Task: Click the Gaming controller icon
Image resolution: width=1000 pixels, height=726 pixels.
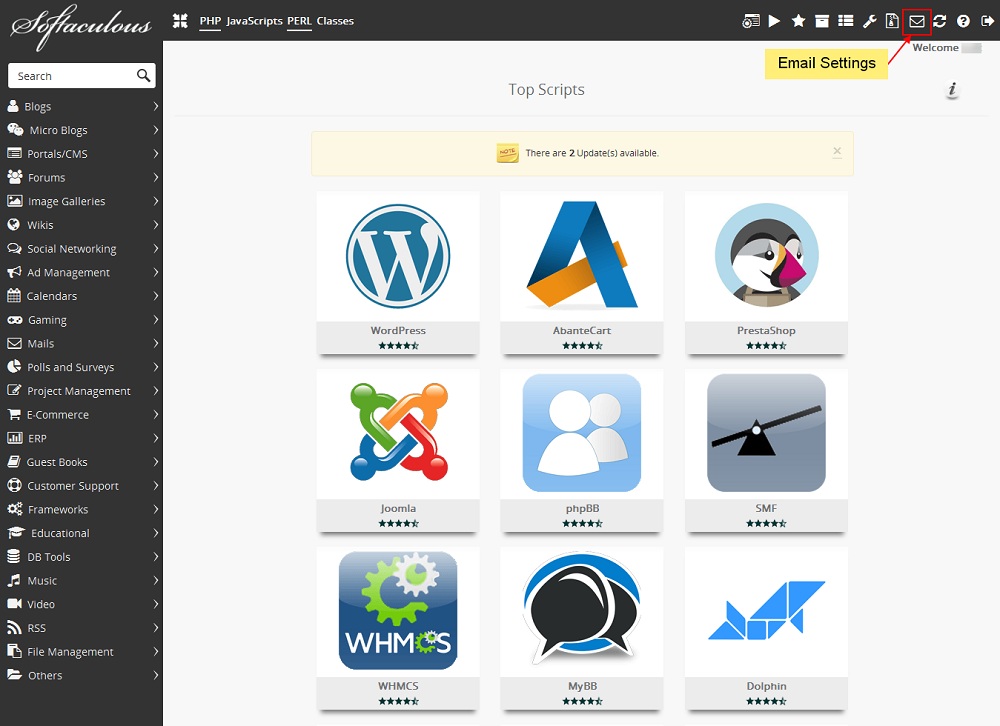Action: point(15,320)
